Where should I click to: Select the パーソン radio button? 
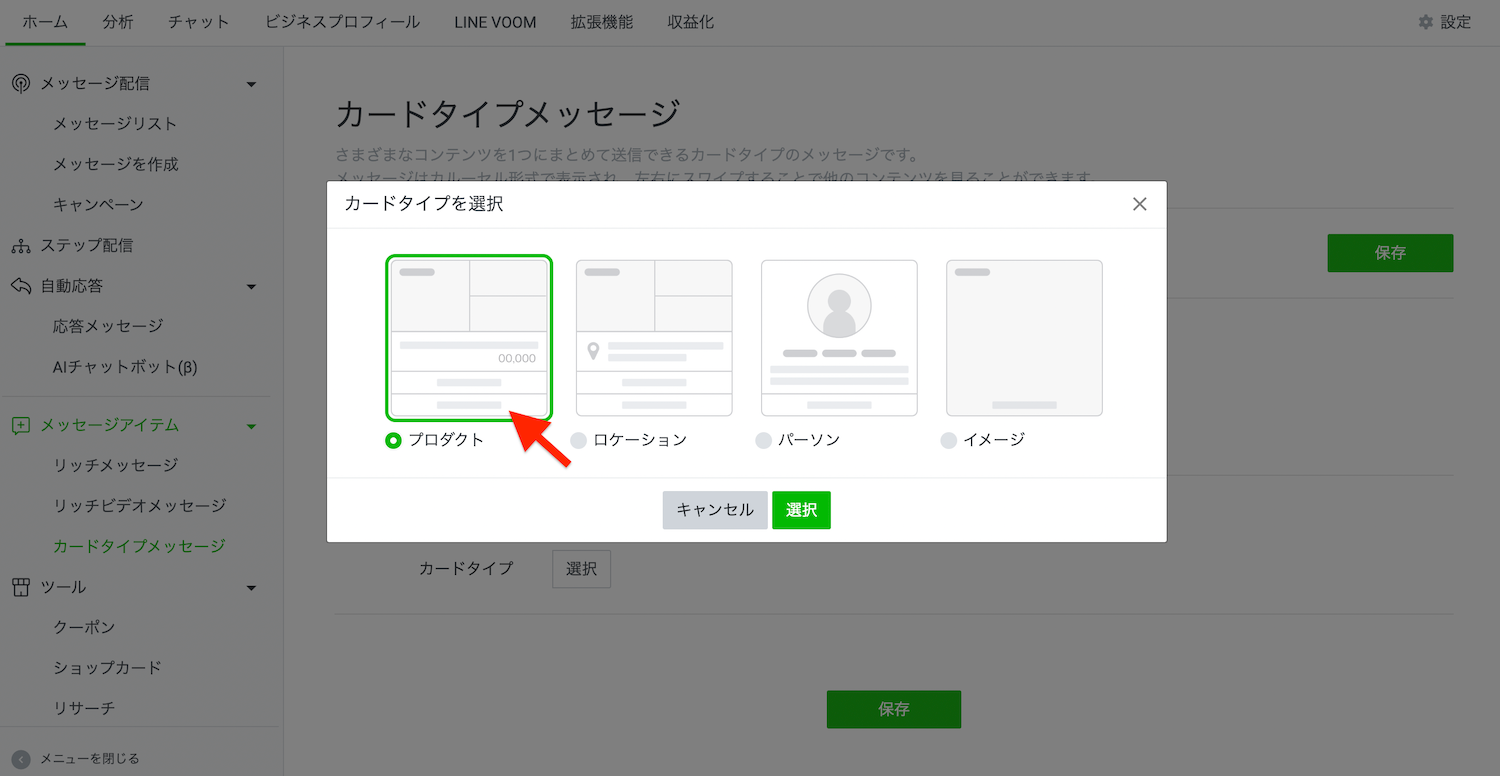[764, 440]
